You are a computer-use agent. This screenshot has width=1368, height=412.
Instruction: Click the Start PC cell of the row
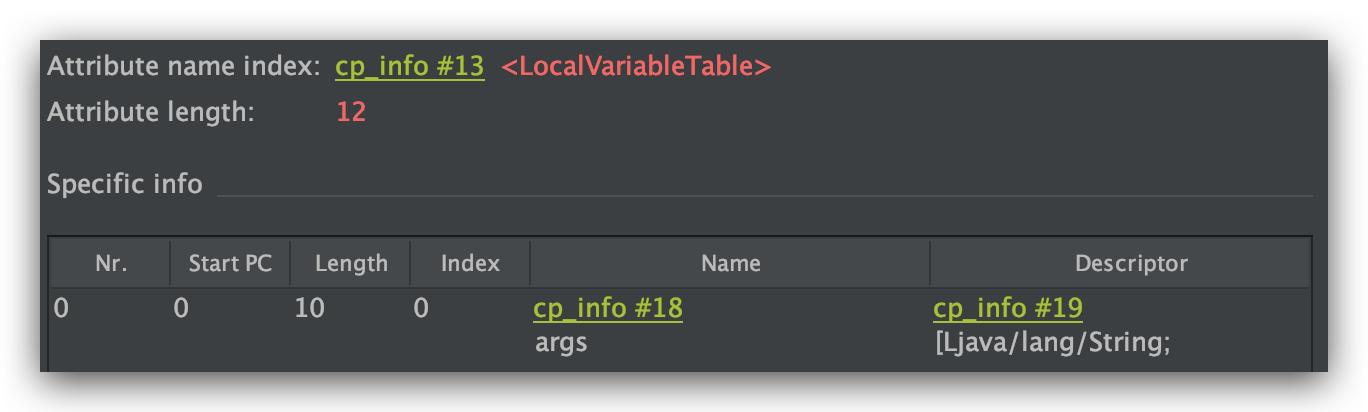[181, 309]
